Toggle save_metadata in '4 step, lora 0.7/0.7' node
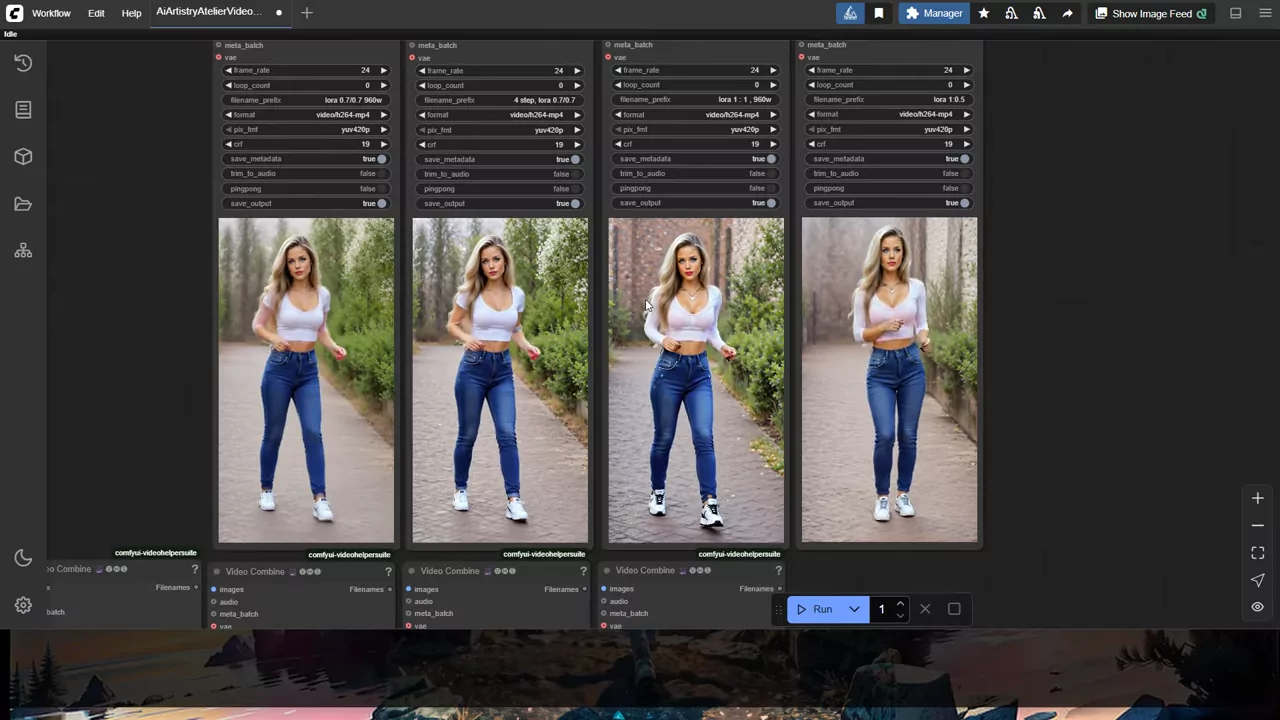The height and width of the screenshot is (720, 1280). click(x=500, y=159)
